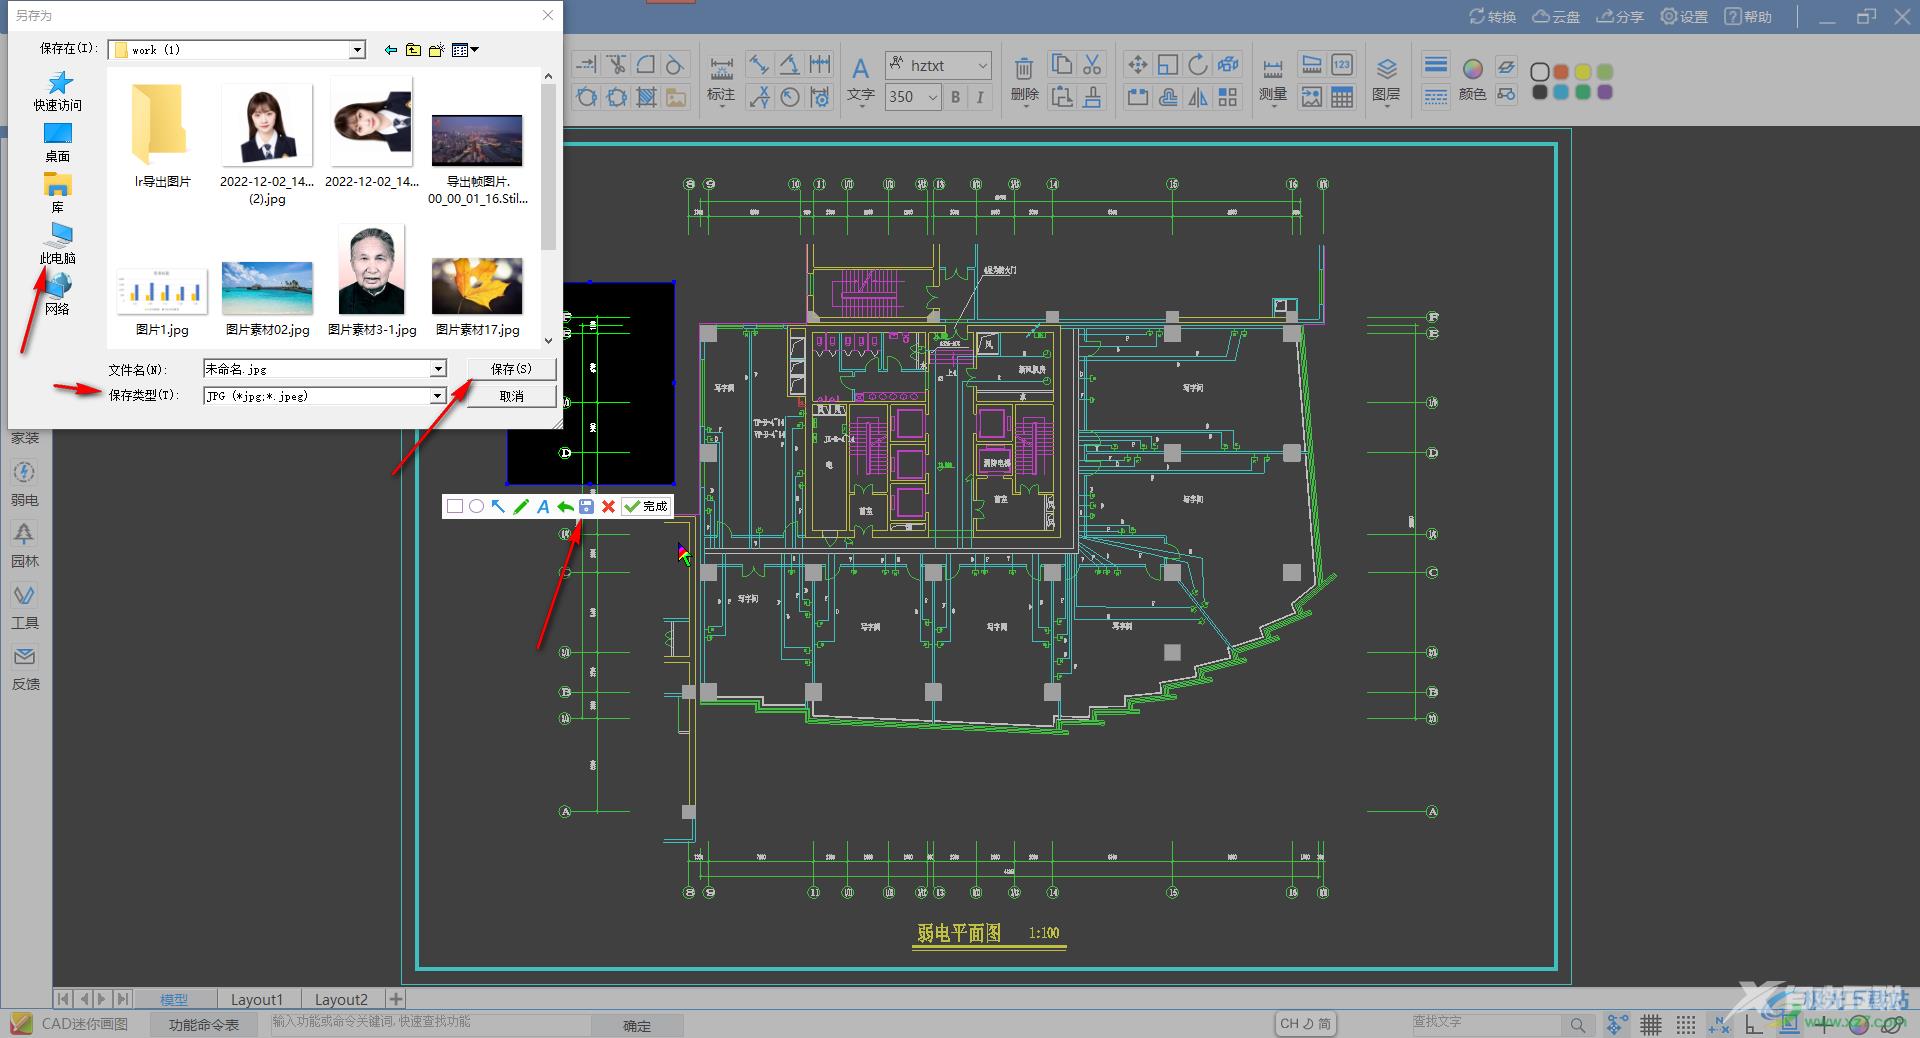Click the insert image tool in the CAD toolbar
Screen dimensions: 1920x1038
(676, 97)
